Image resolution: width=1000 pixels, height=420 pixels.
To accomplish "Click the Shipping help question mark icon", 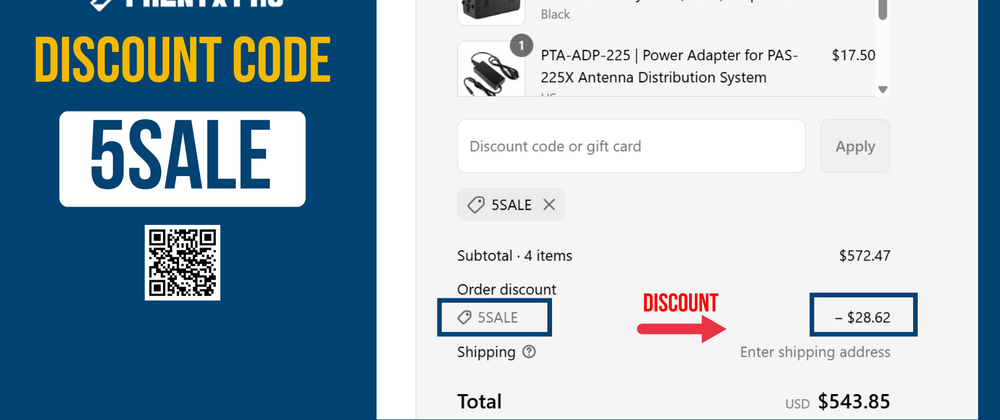I will point(529,352).
